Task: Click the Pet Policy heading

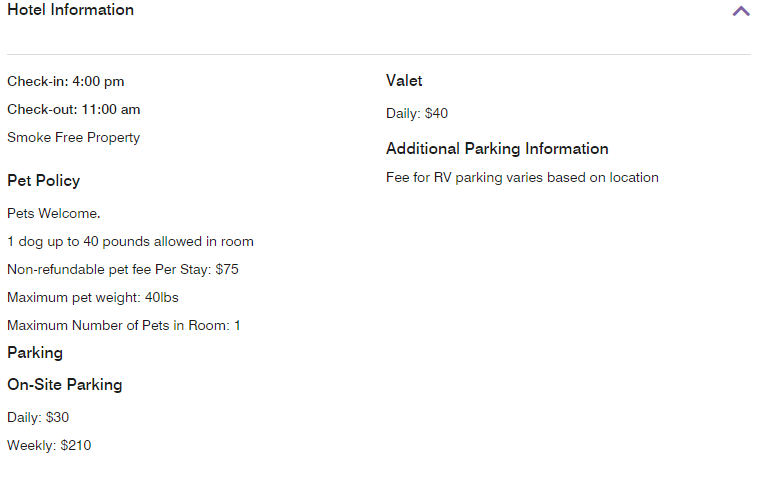Action: point(43,181)
